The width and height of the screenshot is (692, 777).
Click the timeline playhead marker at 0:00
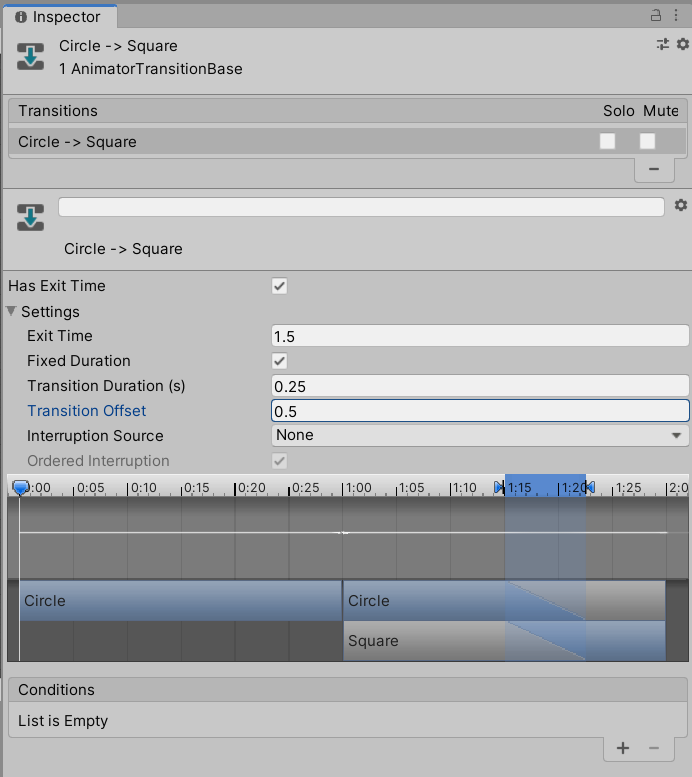pos(20,487)
